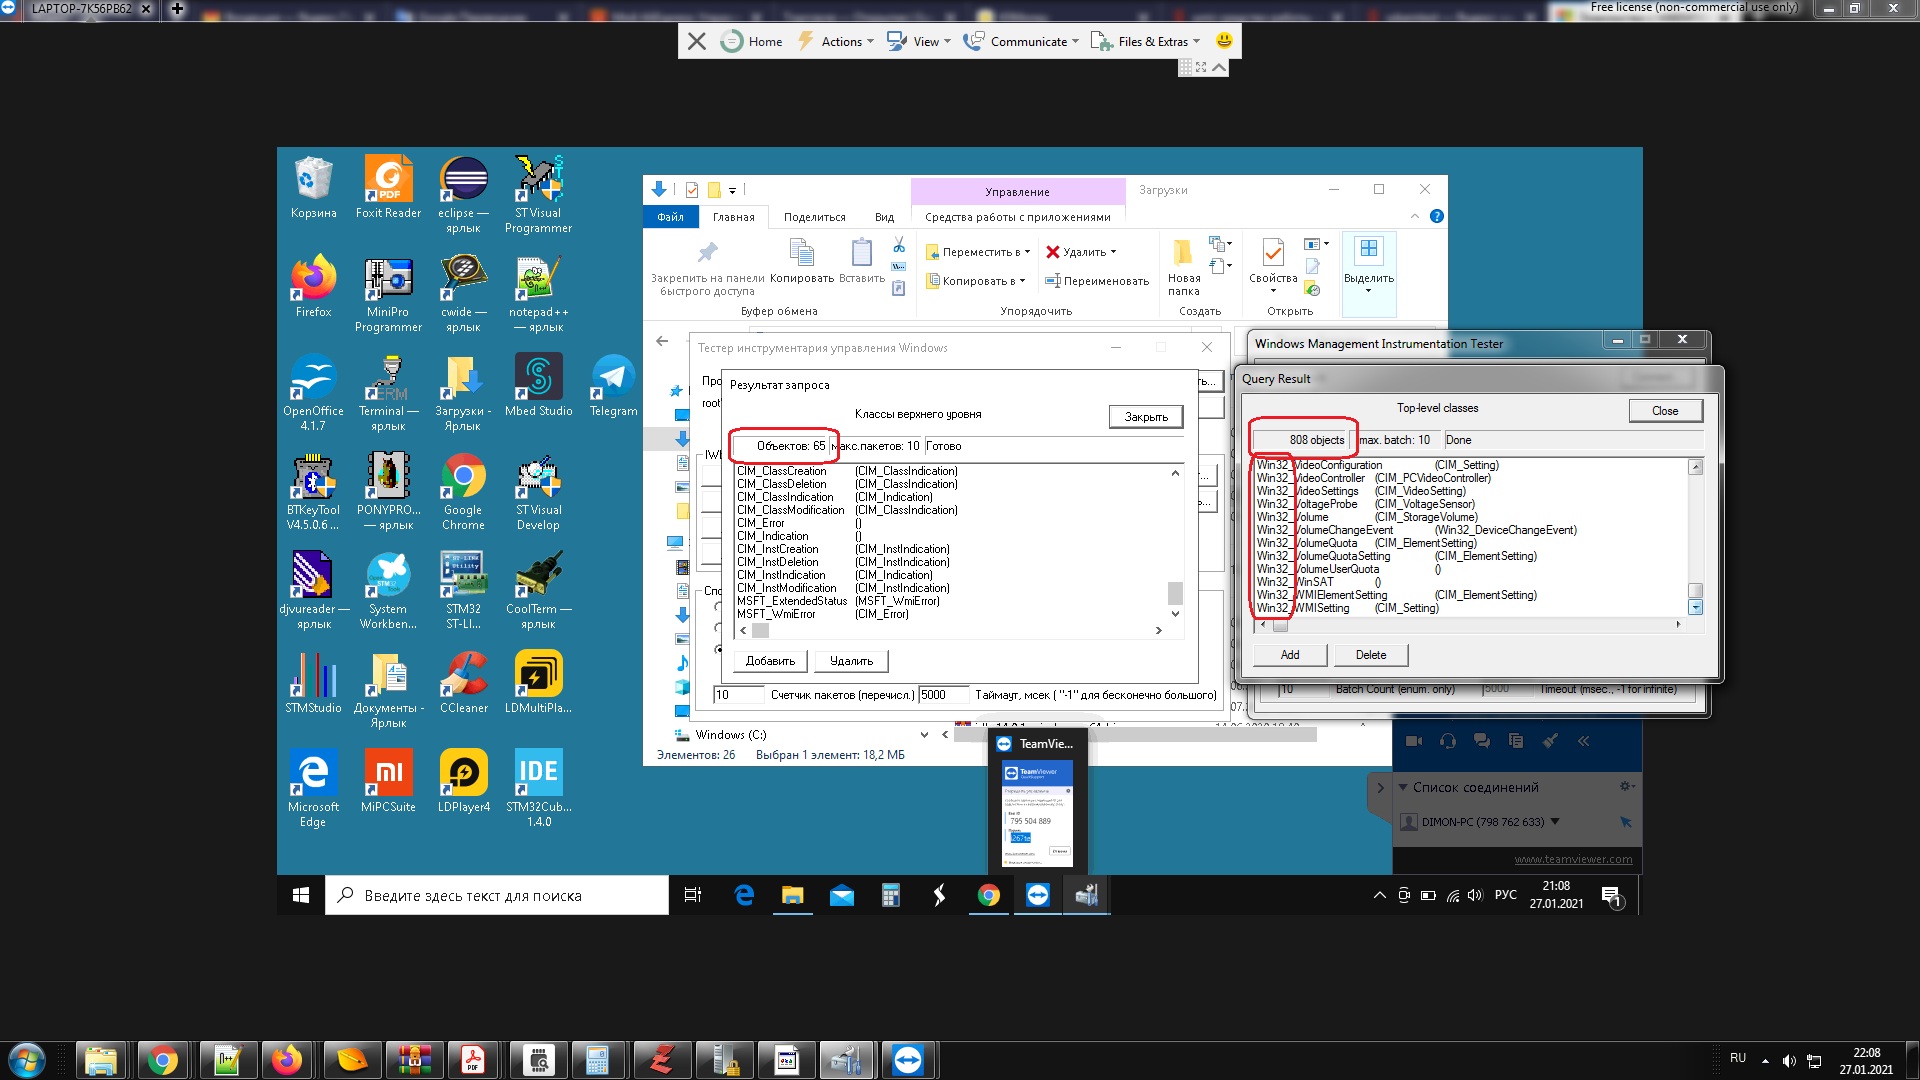The width and height of the screenshot is (1920, 1080).
Task: Open chat in the TeamViewer session panel
Action: [x=1481, y=741]
